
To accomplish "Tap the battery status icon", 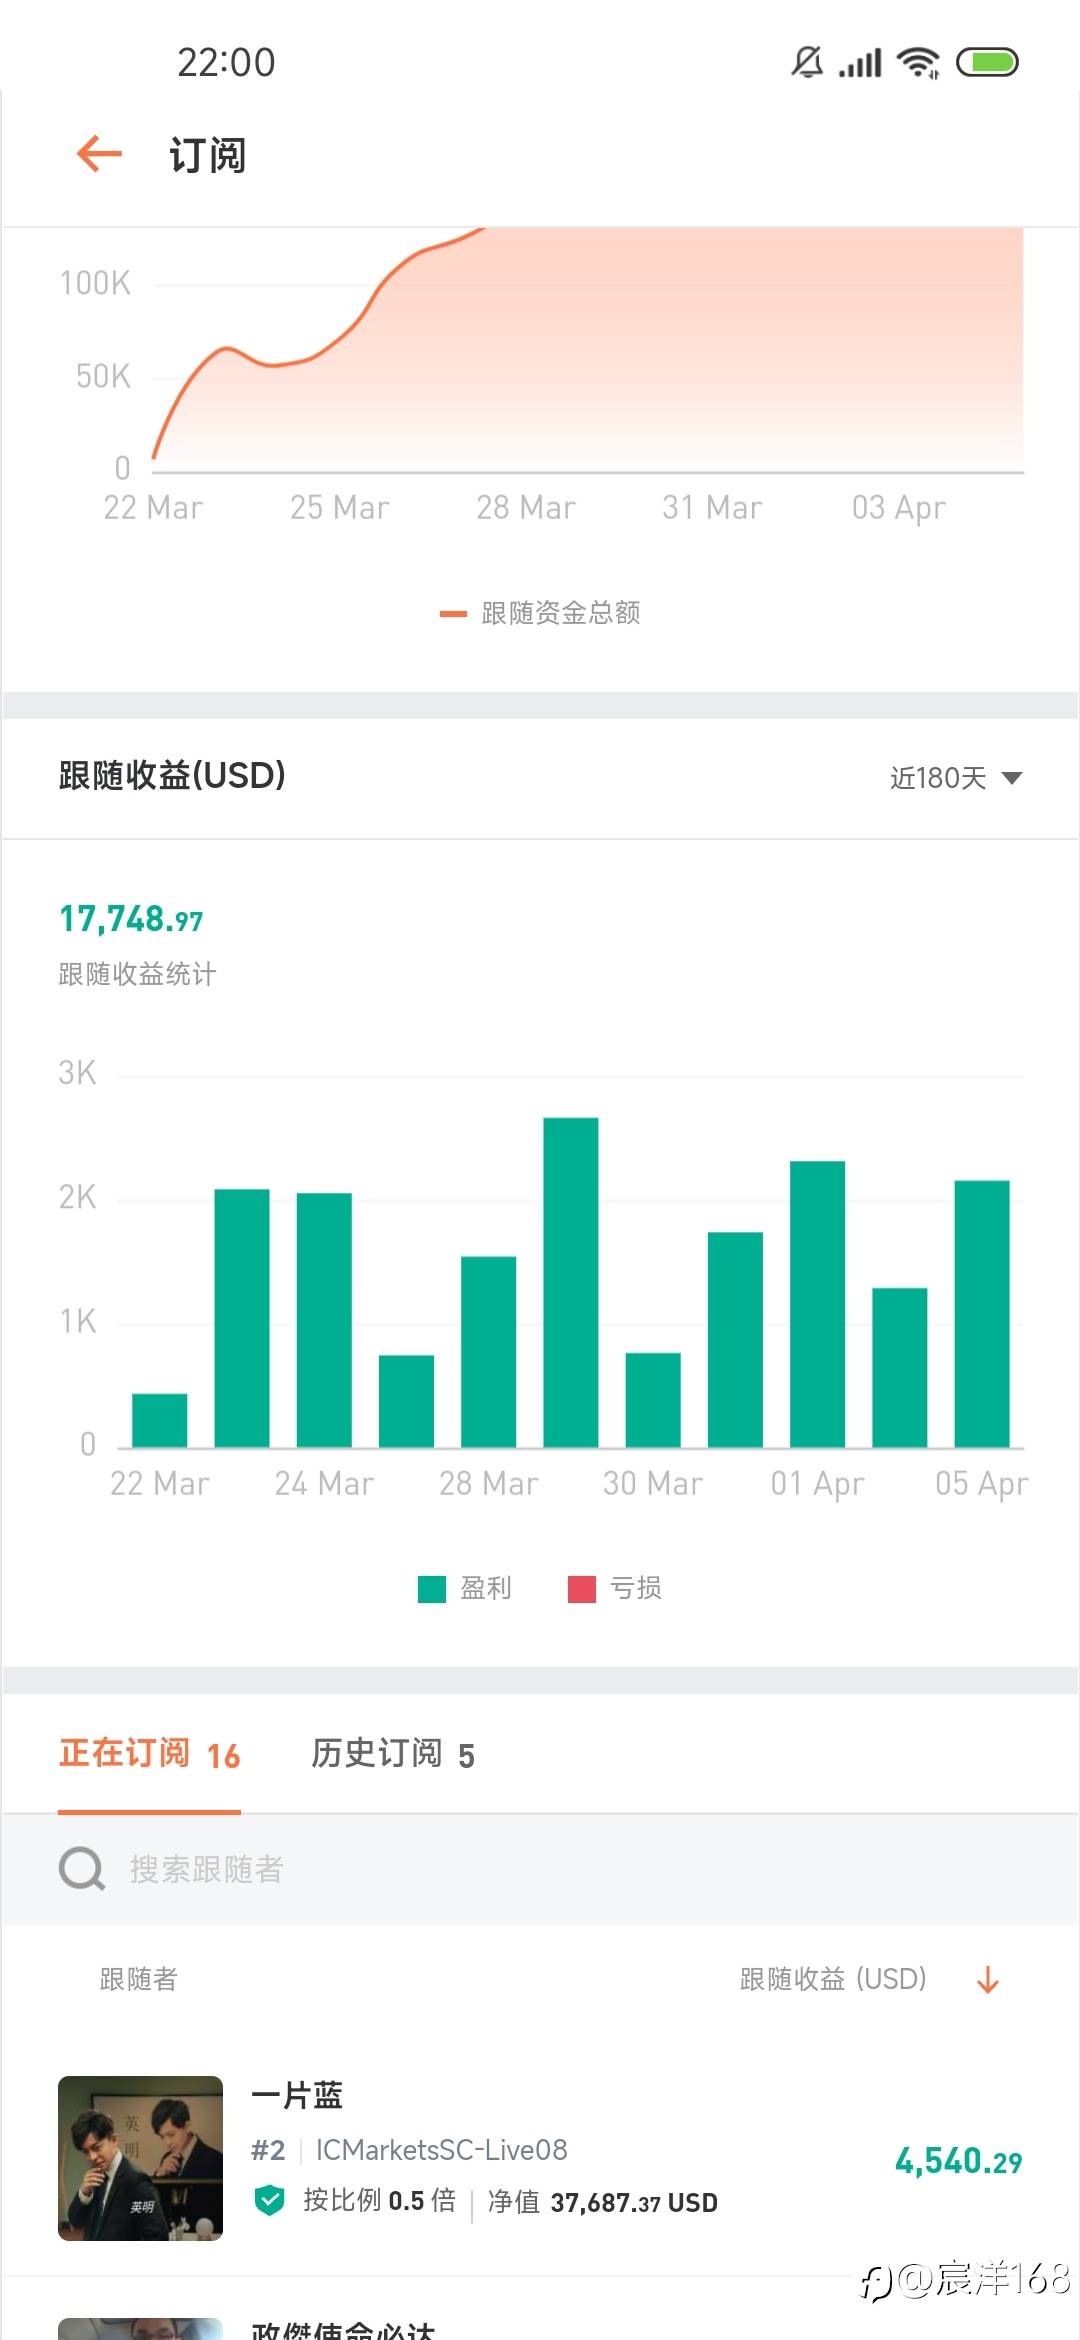I will point(987,62).
